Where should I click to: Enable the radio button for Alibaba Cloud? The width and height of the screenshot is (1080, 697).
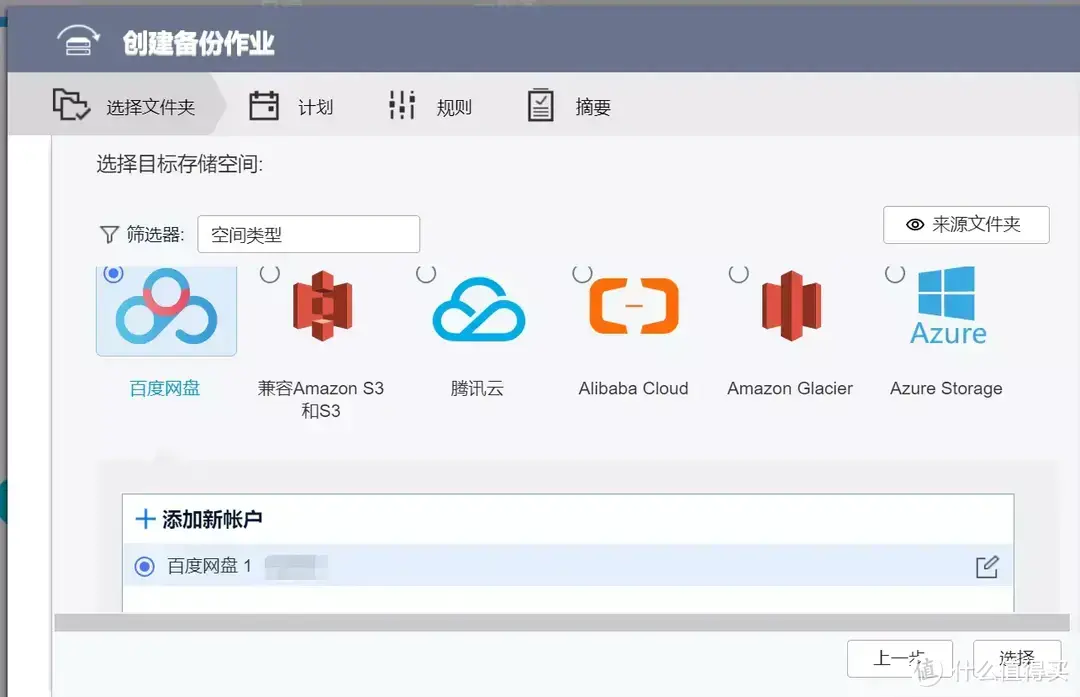[x=581, y=272]
